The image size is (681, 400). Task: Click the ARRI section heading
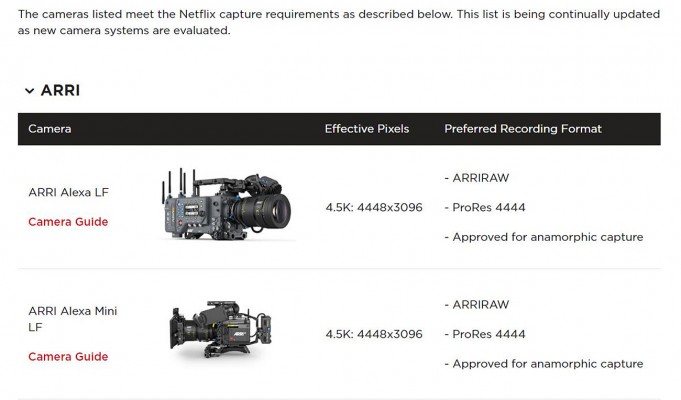tap(60, 90)
